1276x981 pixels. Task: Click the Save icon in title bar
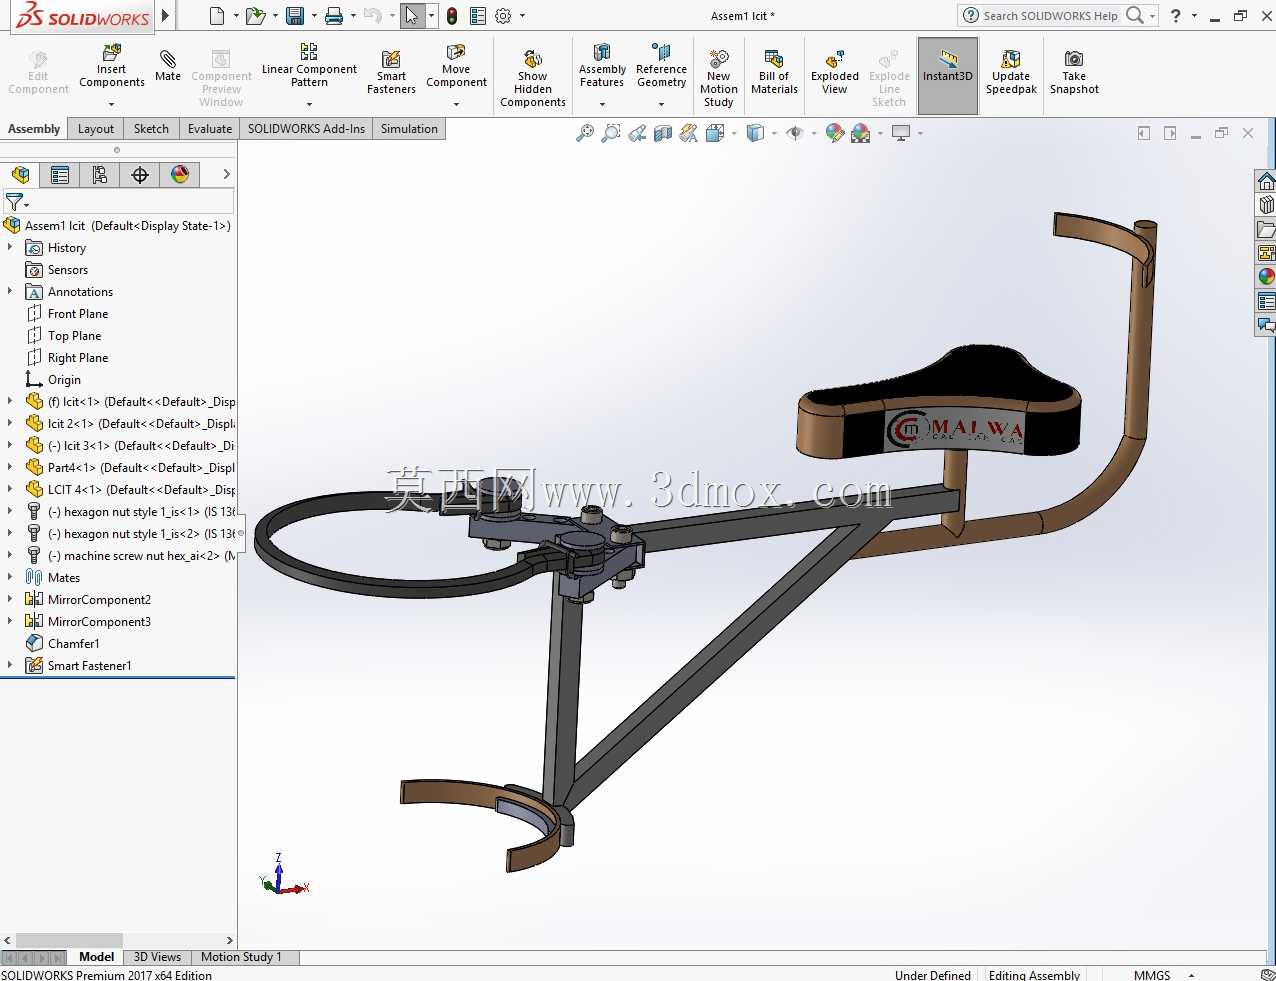click(295, 16)
